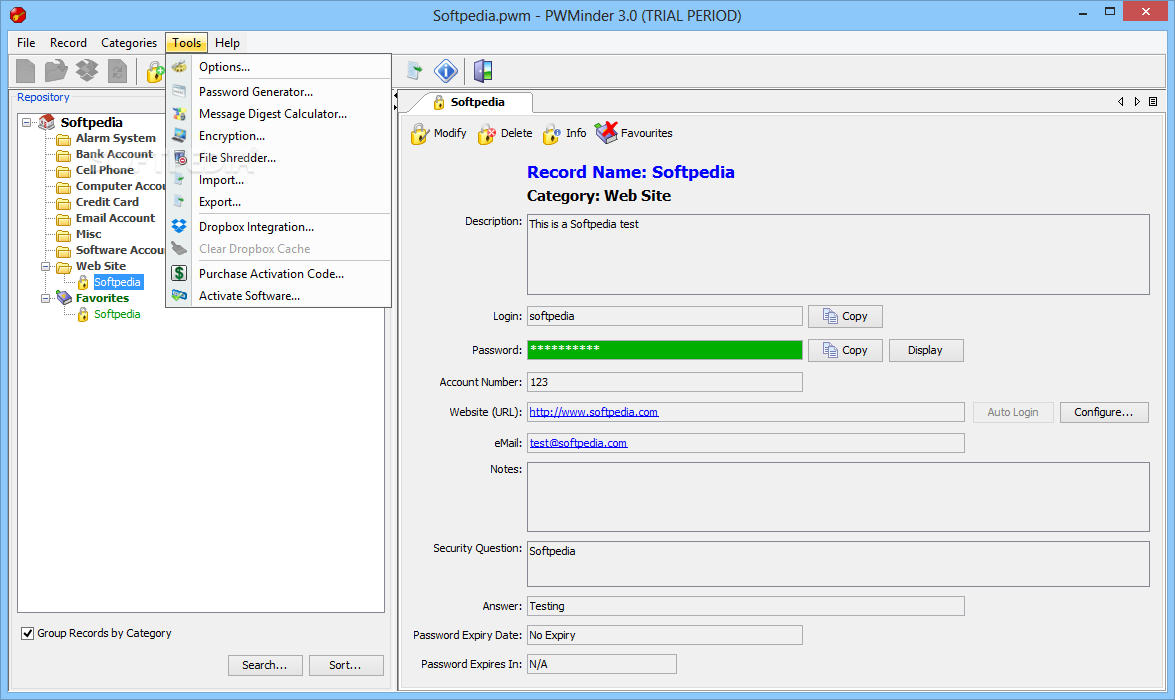Click Delete record padlock button
The width and height of the screenshot is (1175, 700).
[x=505, y=133]
